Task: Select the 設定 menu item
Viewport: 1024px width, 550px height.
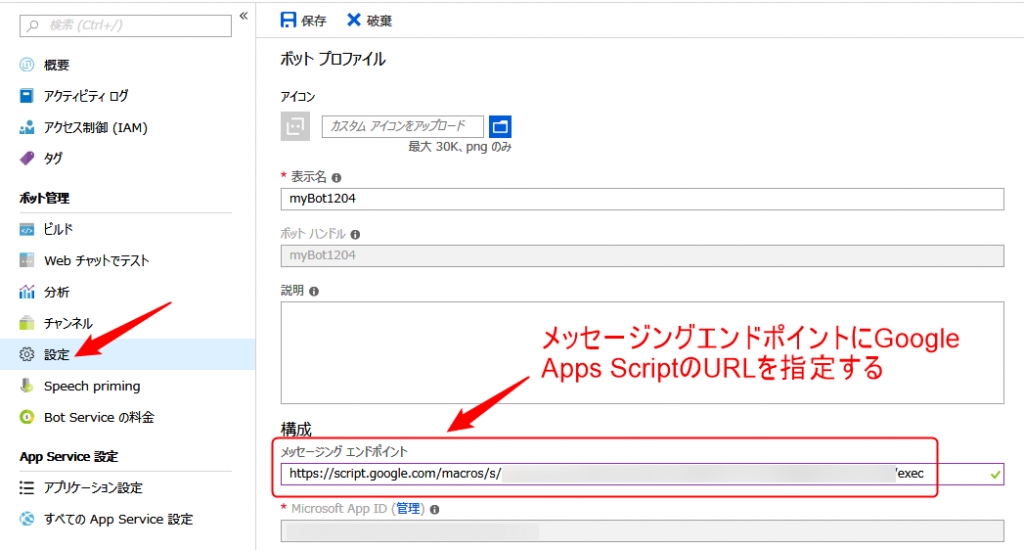Action: click(x=127, y=355)
